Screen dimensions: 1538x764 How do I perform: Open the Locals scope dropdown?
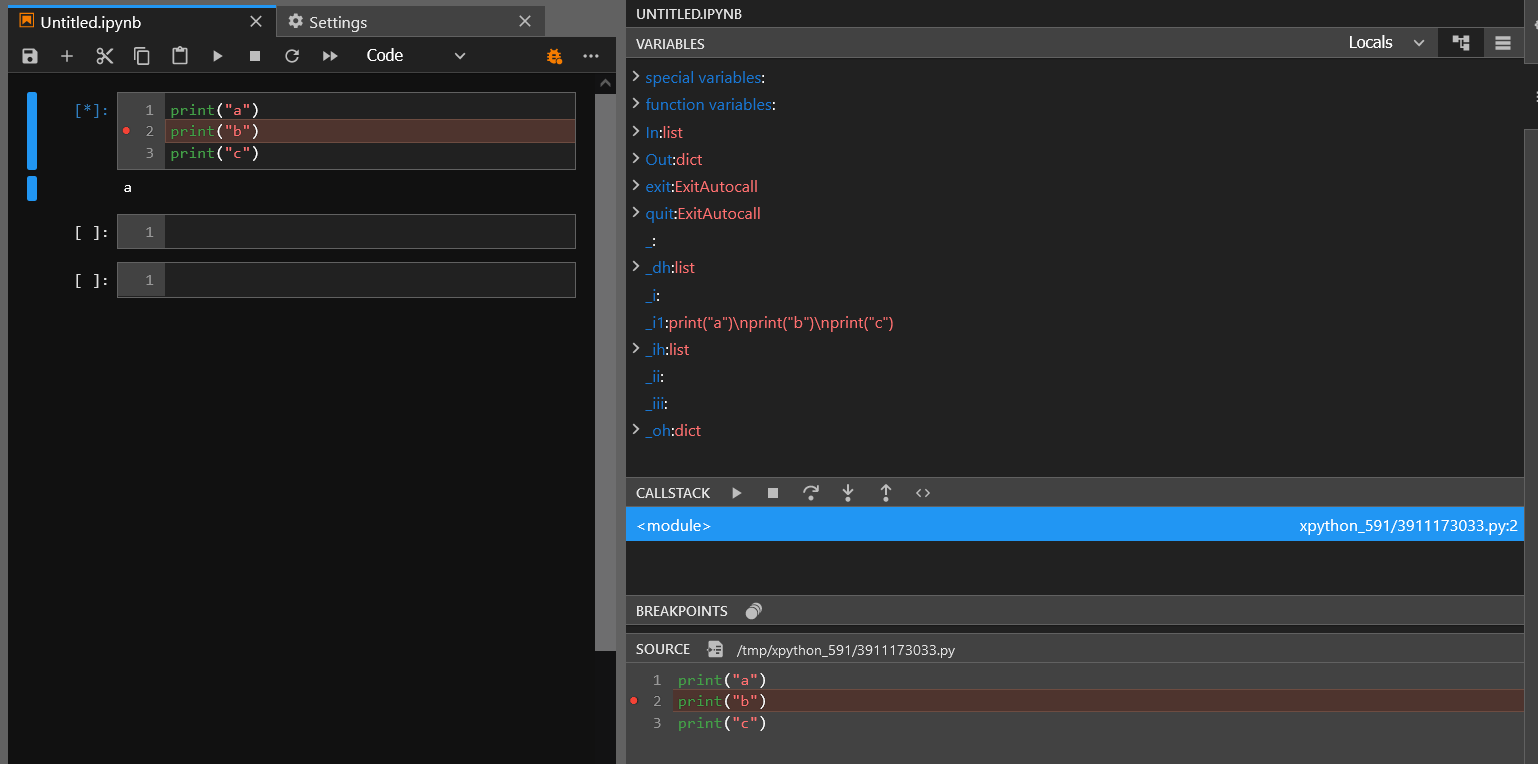[x=1388, y=42]
